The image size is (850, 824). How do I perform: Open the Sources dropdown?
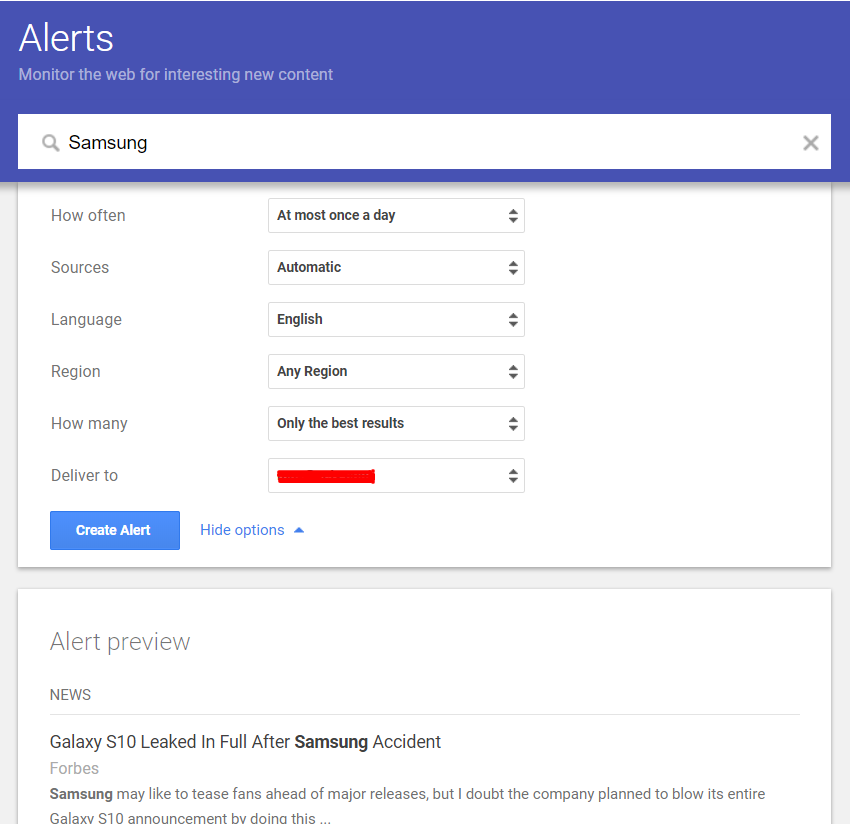tap(396, 268)
